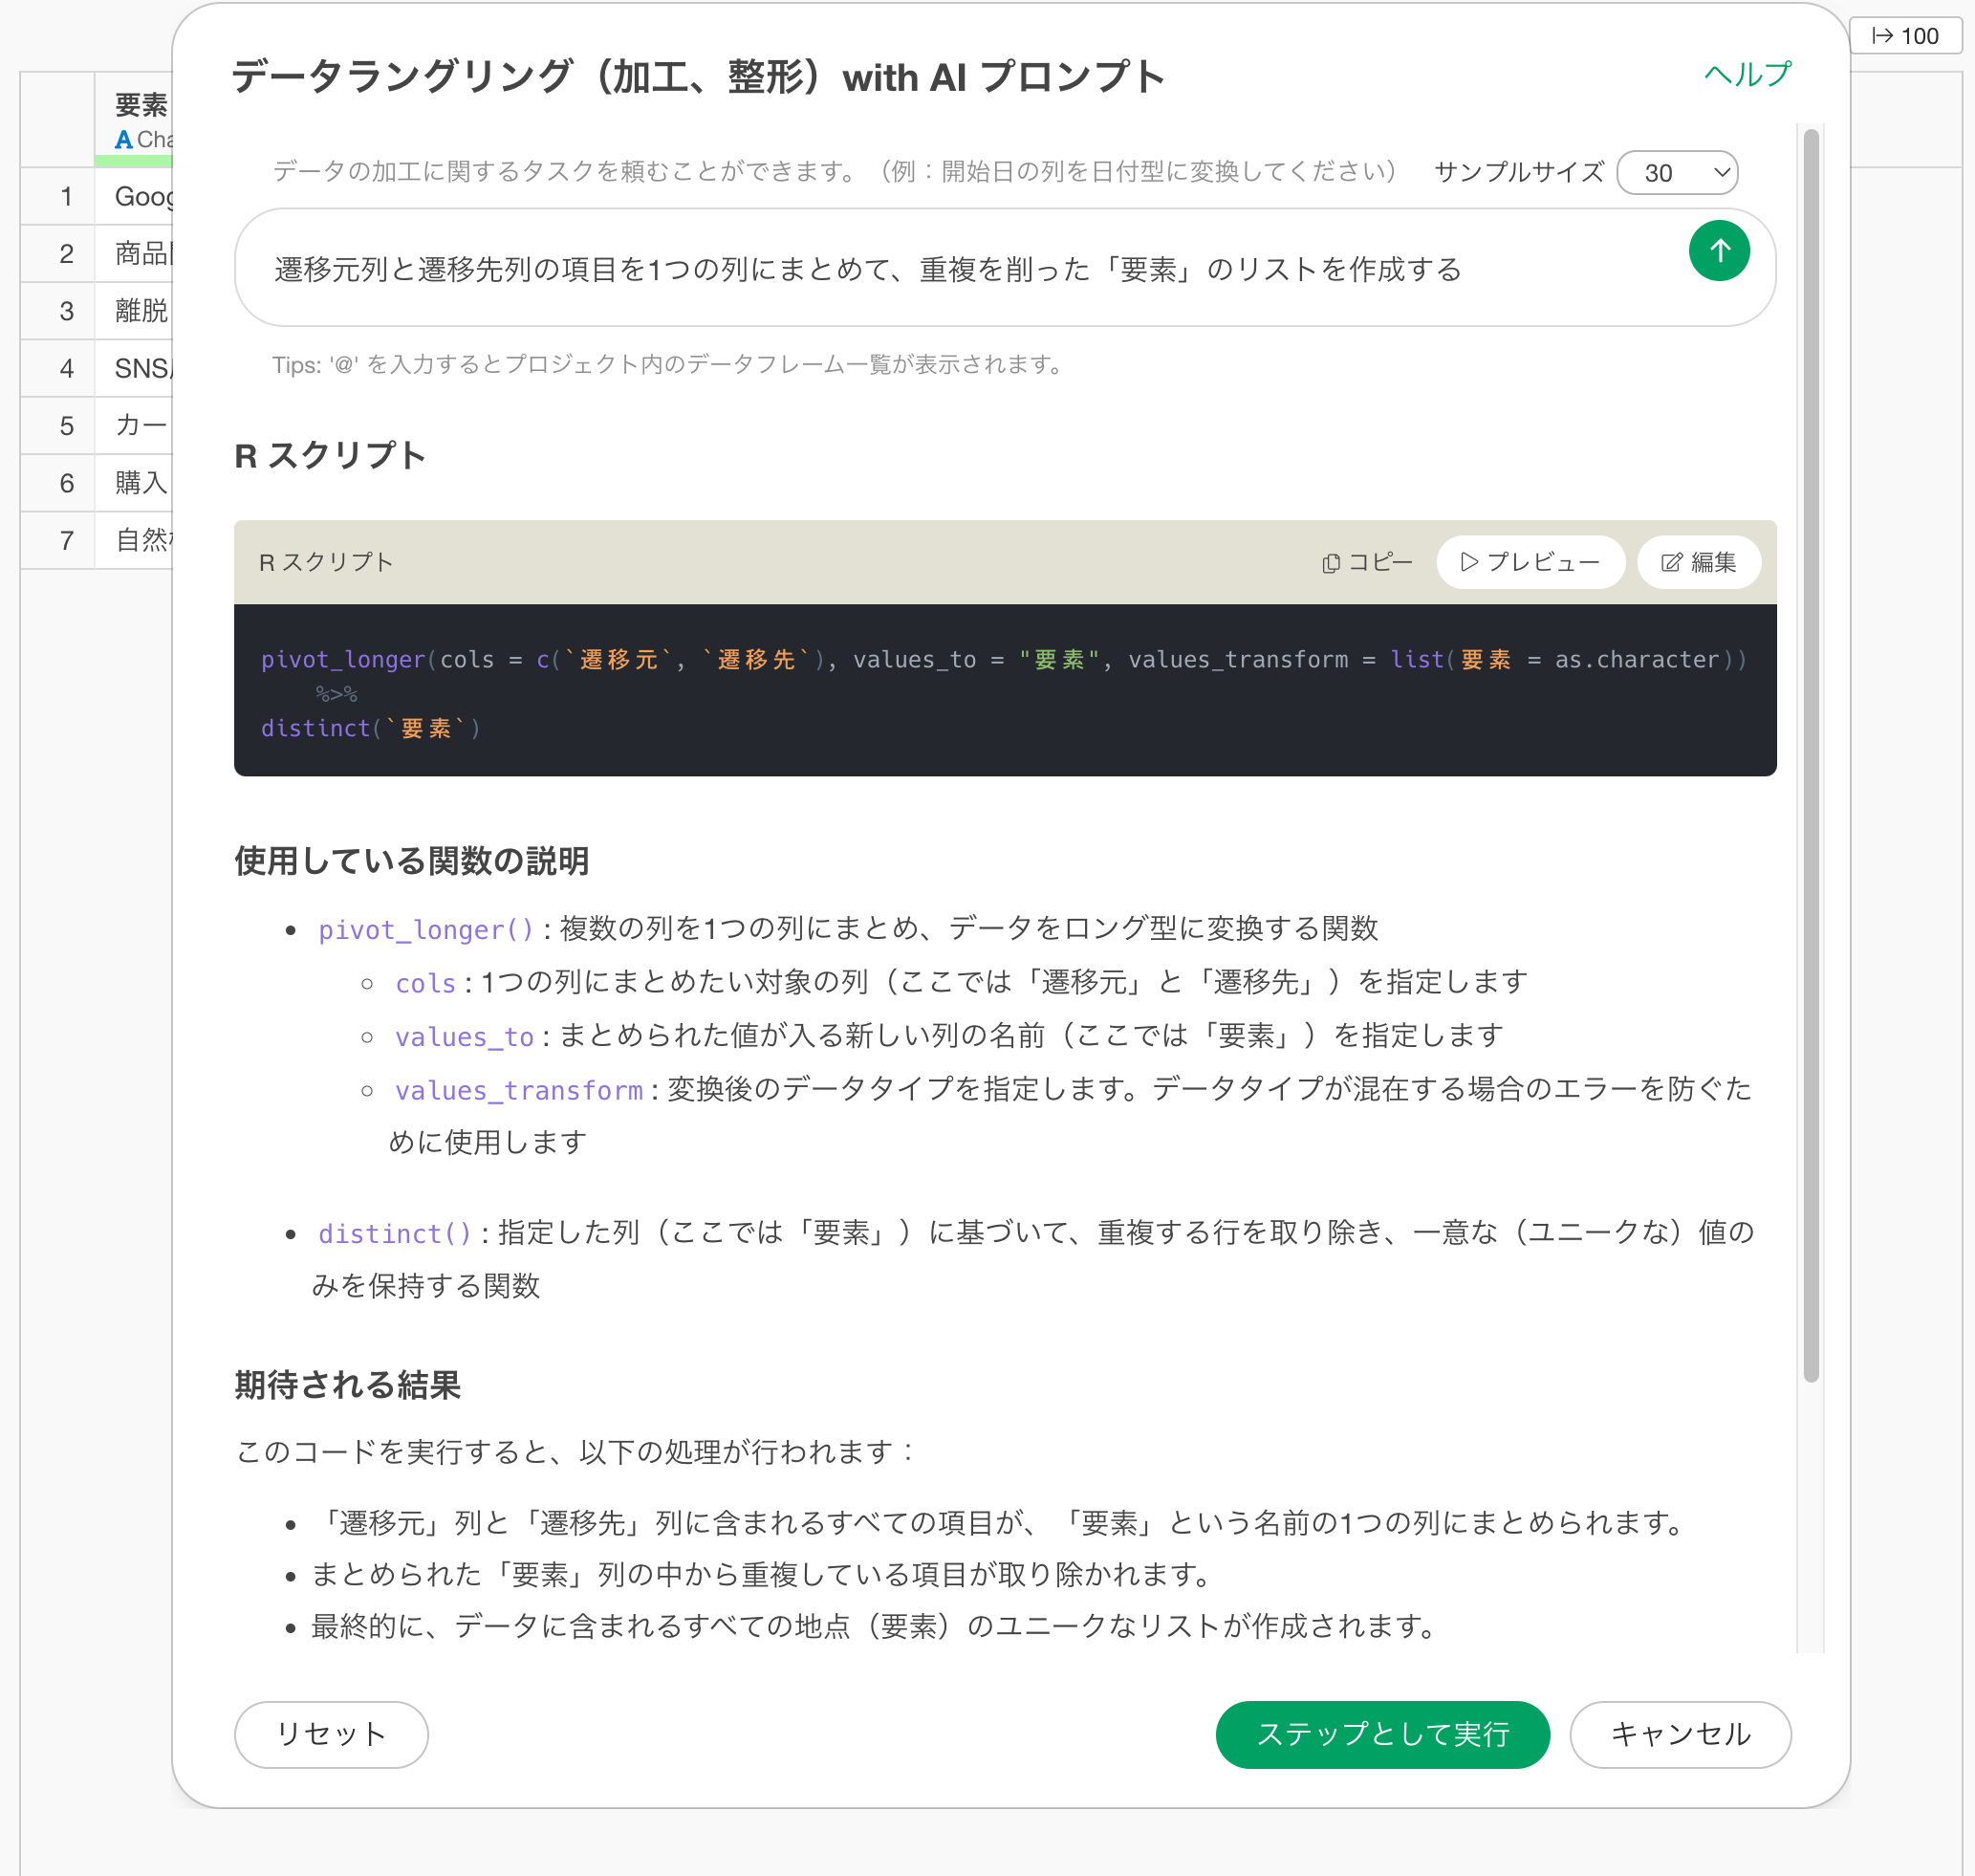The image size is (1975, 1876).
Task: Click the Preview play icon
Action: pos(1468,562)
